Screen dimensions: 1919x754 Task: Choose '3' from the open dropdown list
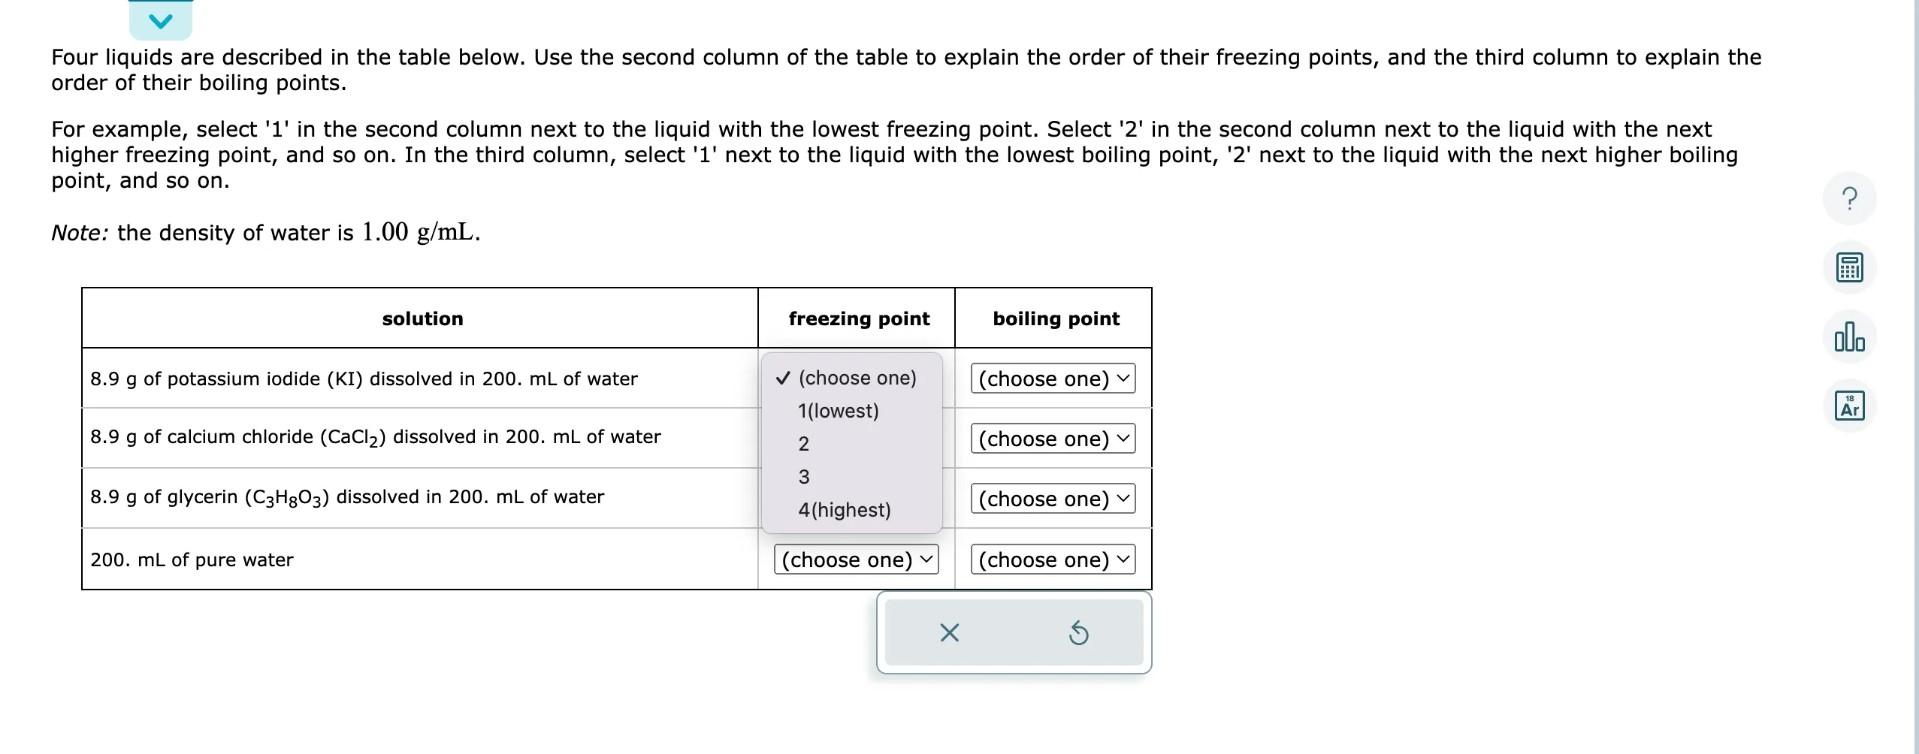coord(803,476)
